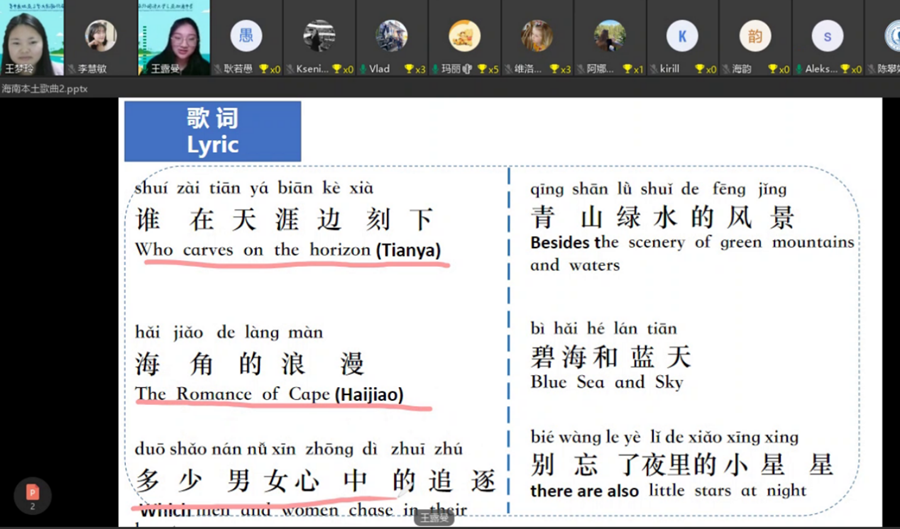
Task: Click pinyin 'bì hǎi hé lán tiān'
Action: [x=603, y=329]
